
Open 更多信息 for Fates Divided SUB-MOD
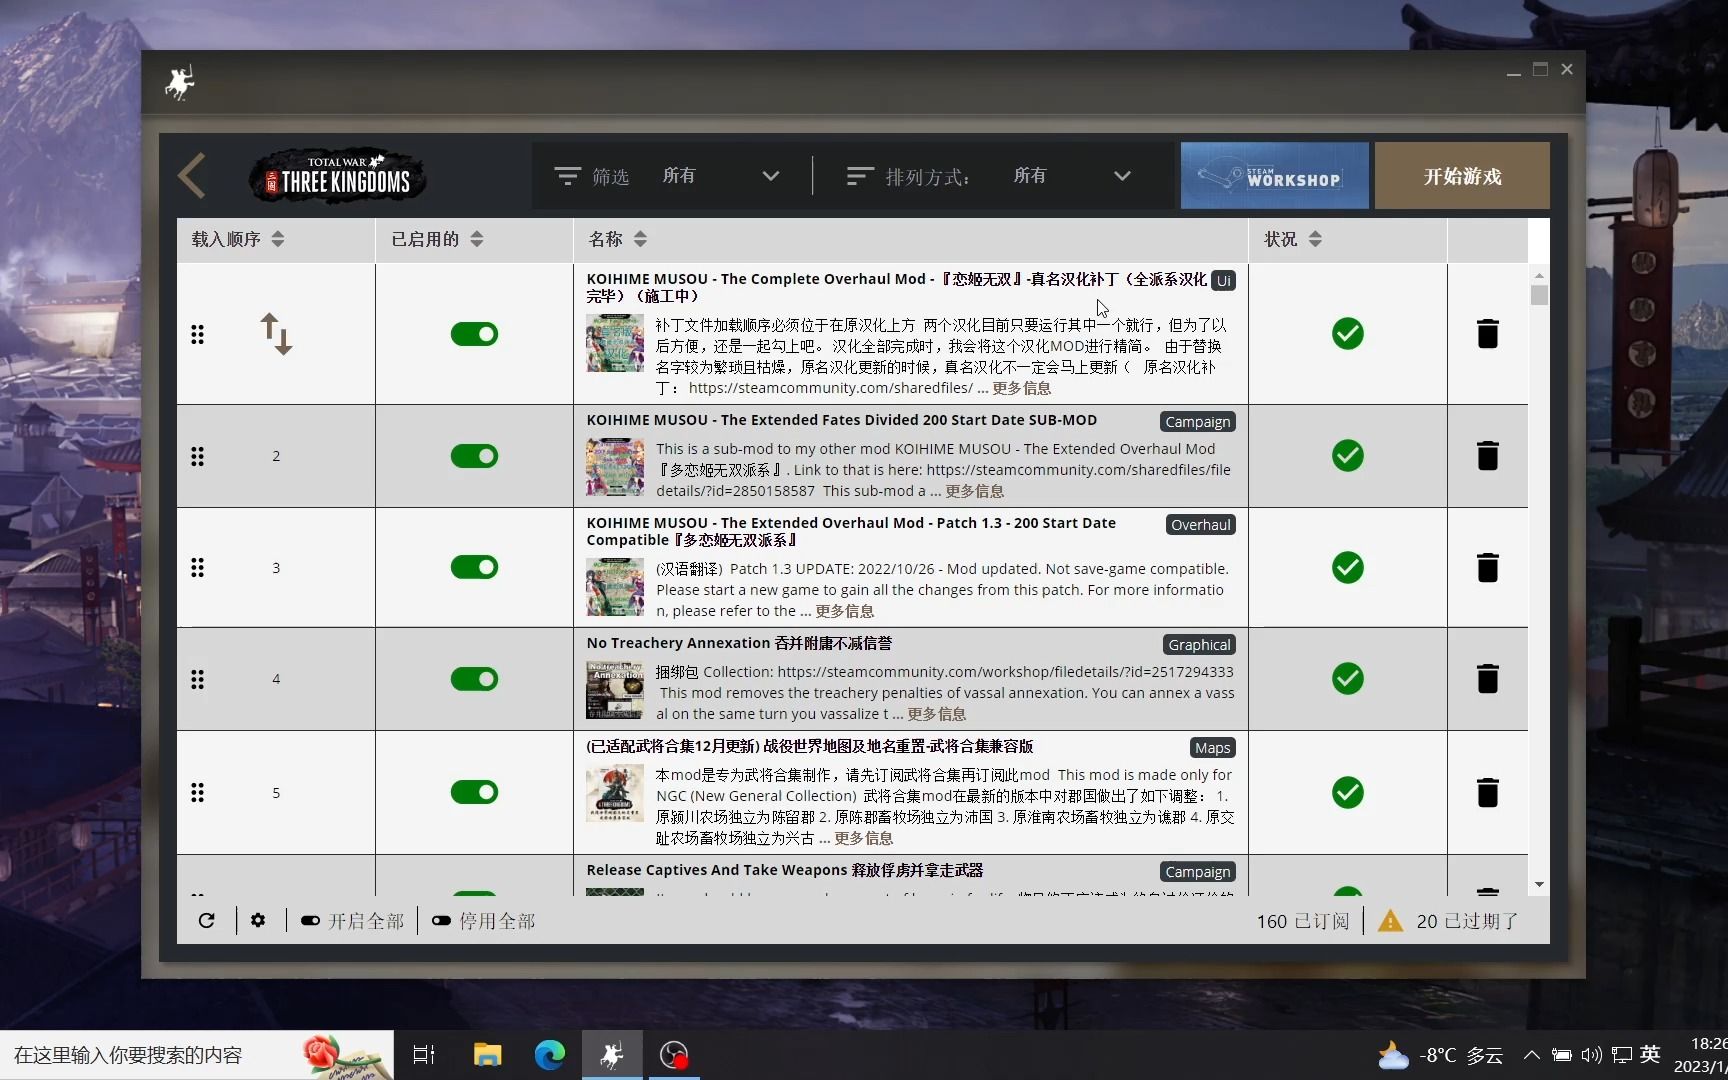974,491
